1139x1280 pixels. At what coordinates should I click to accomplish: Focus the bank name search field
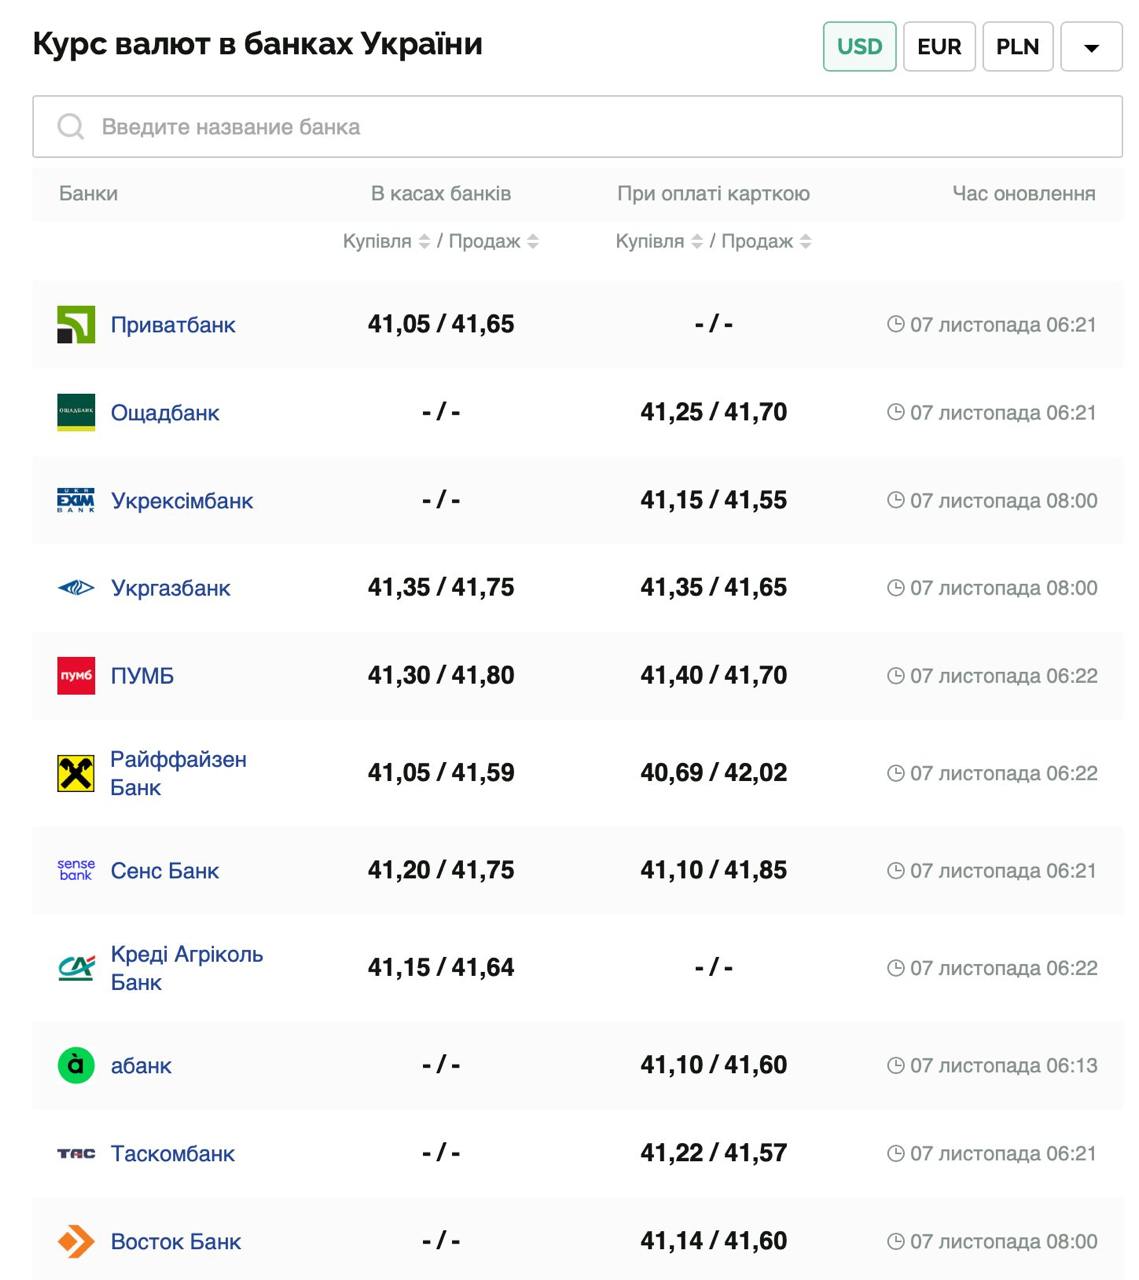click(577, 127)
